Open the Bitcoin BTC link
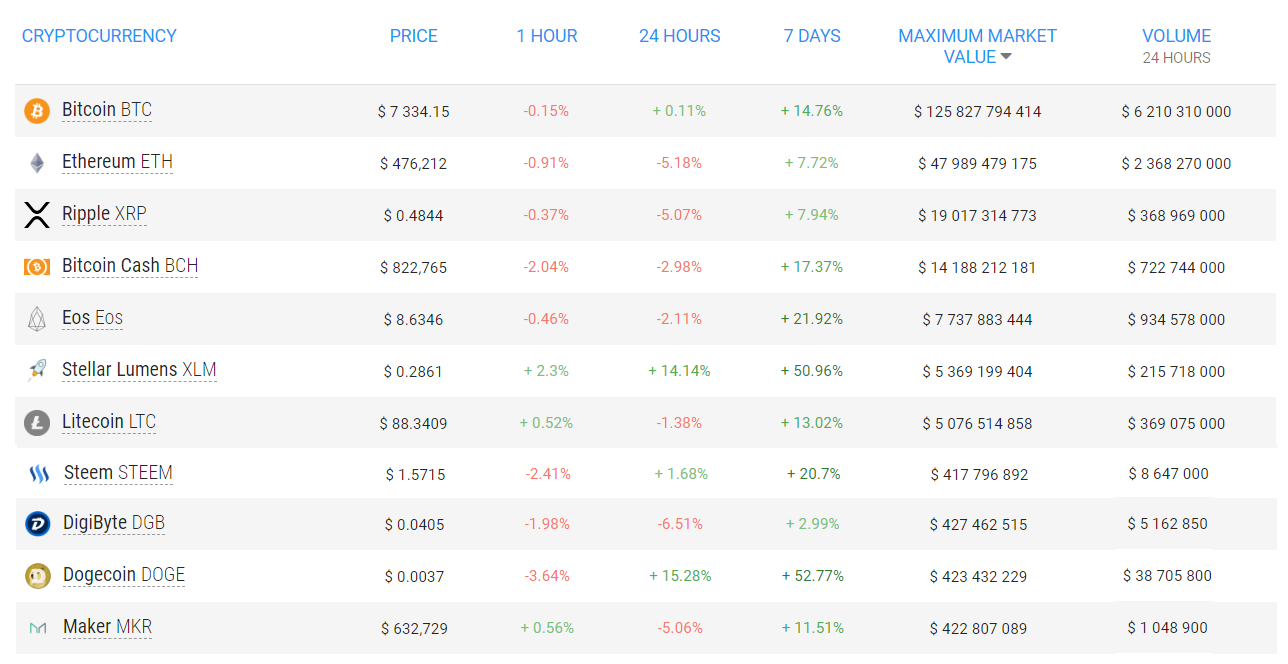The image size is (1288, 664). pos(107,110)
